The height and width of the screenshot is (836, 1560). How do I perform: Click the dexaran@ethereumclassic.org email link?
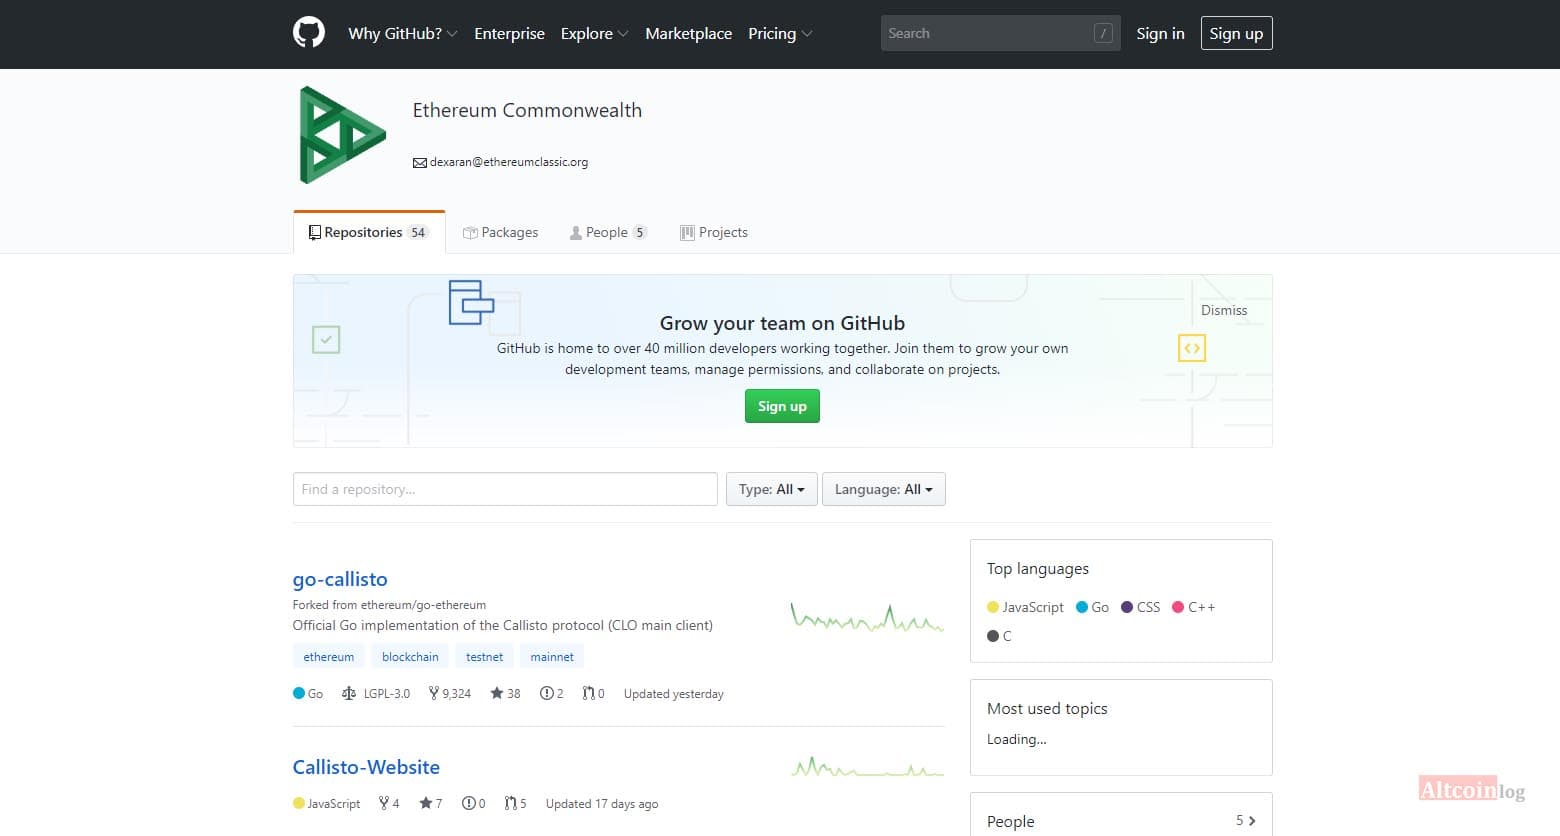click(x=509, y=162)
